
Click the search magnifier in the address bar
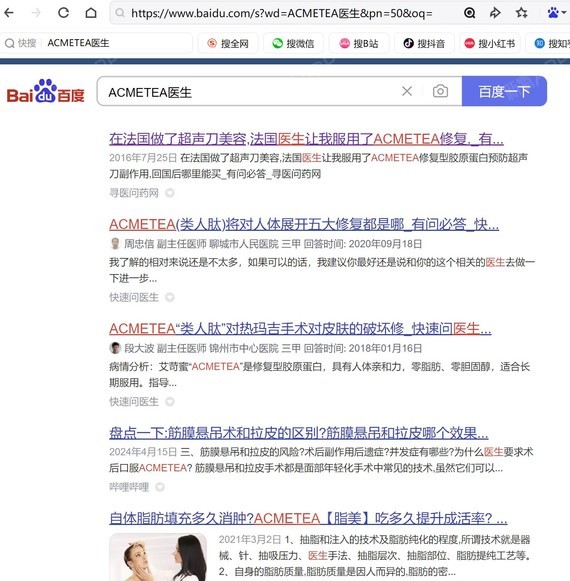point(119,13)
